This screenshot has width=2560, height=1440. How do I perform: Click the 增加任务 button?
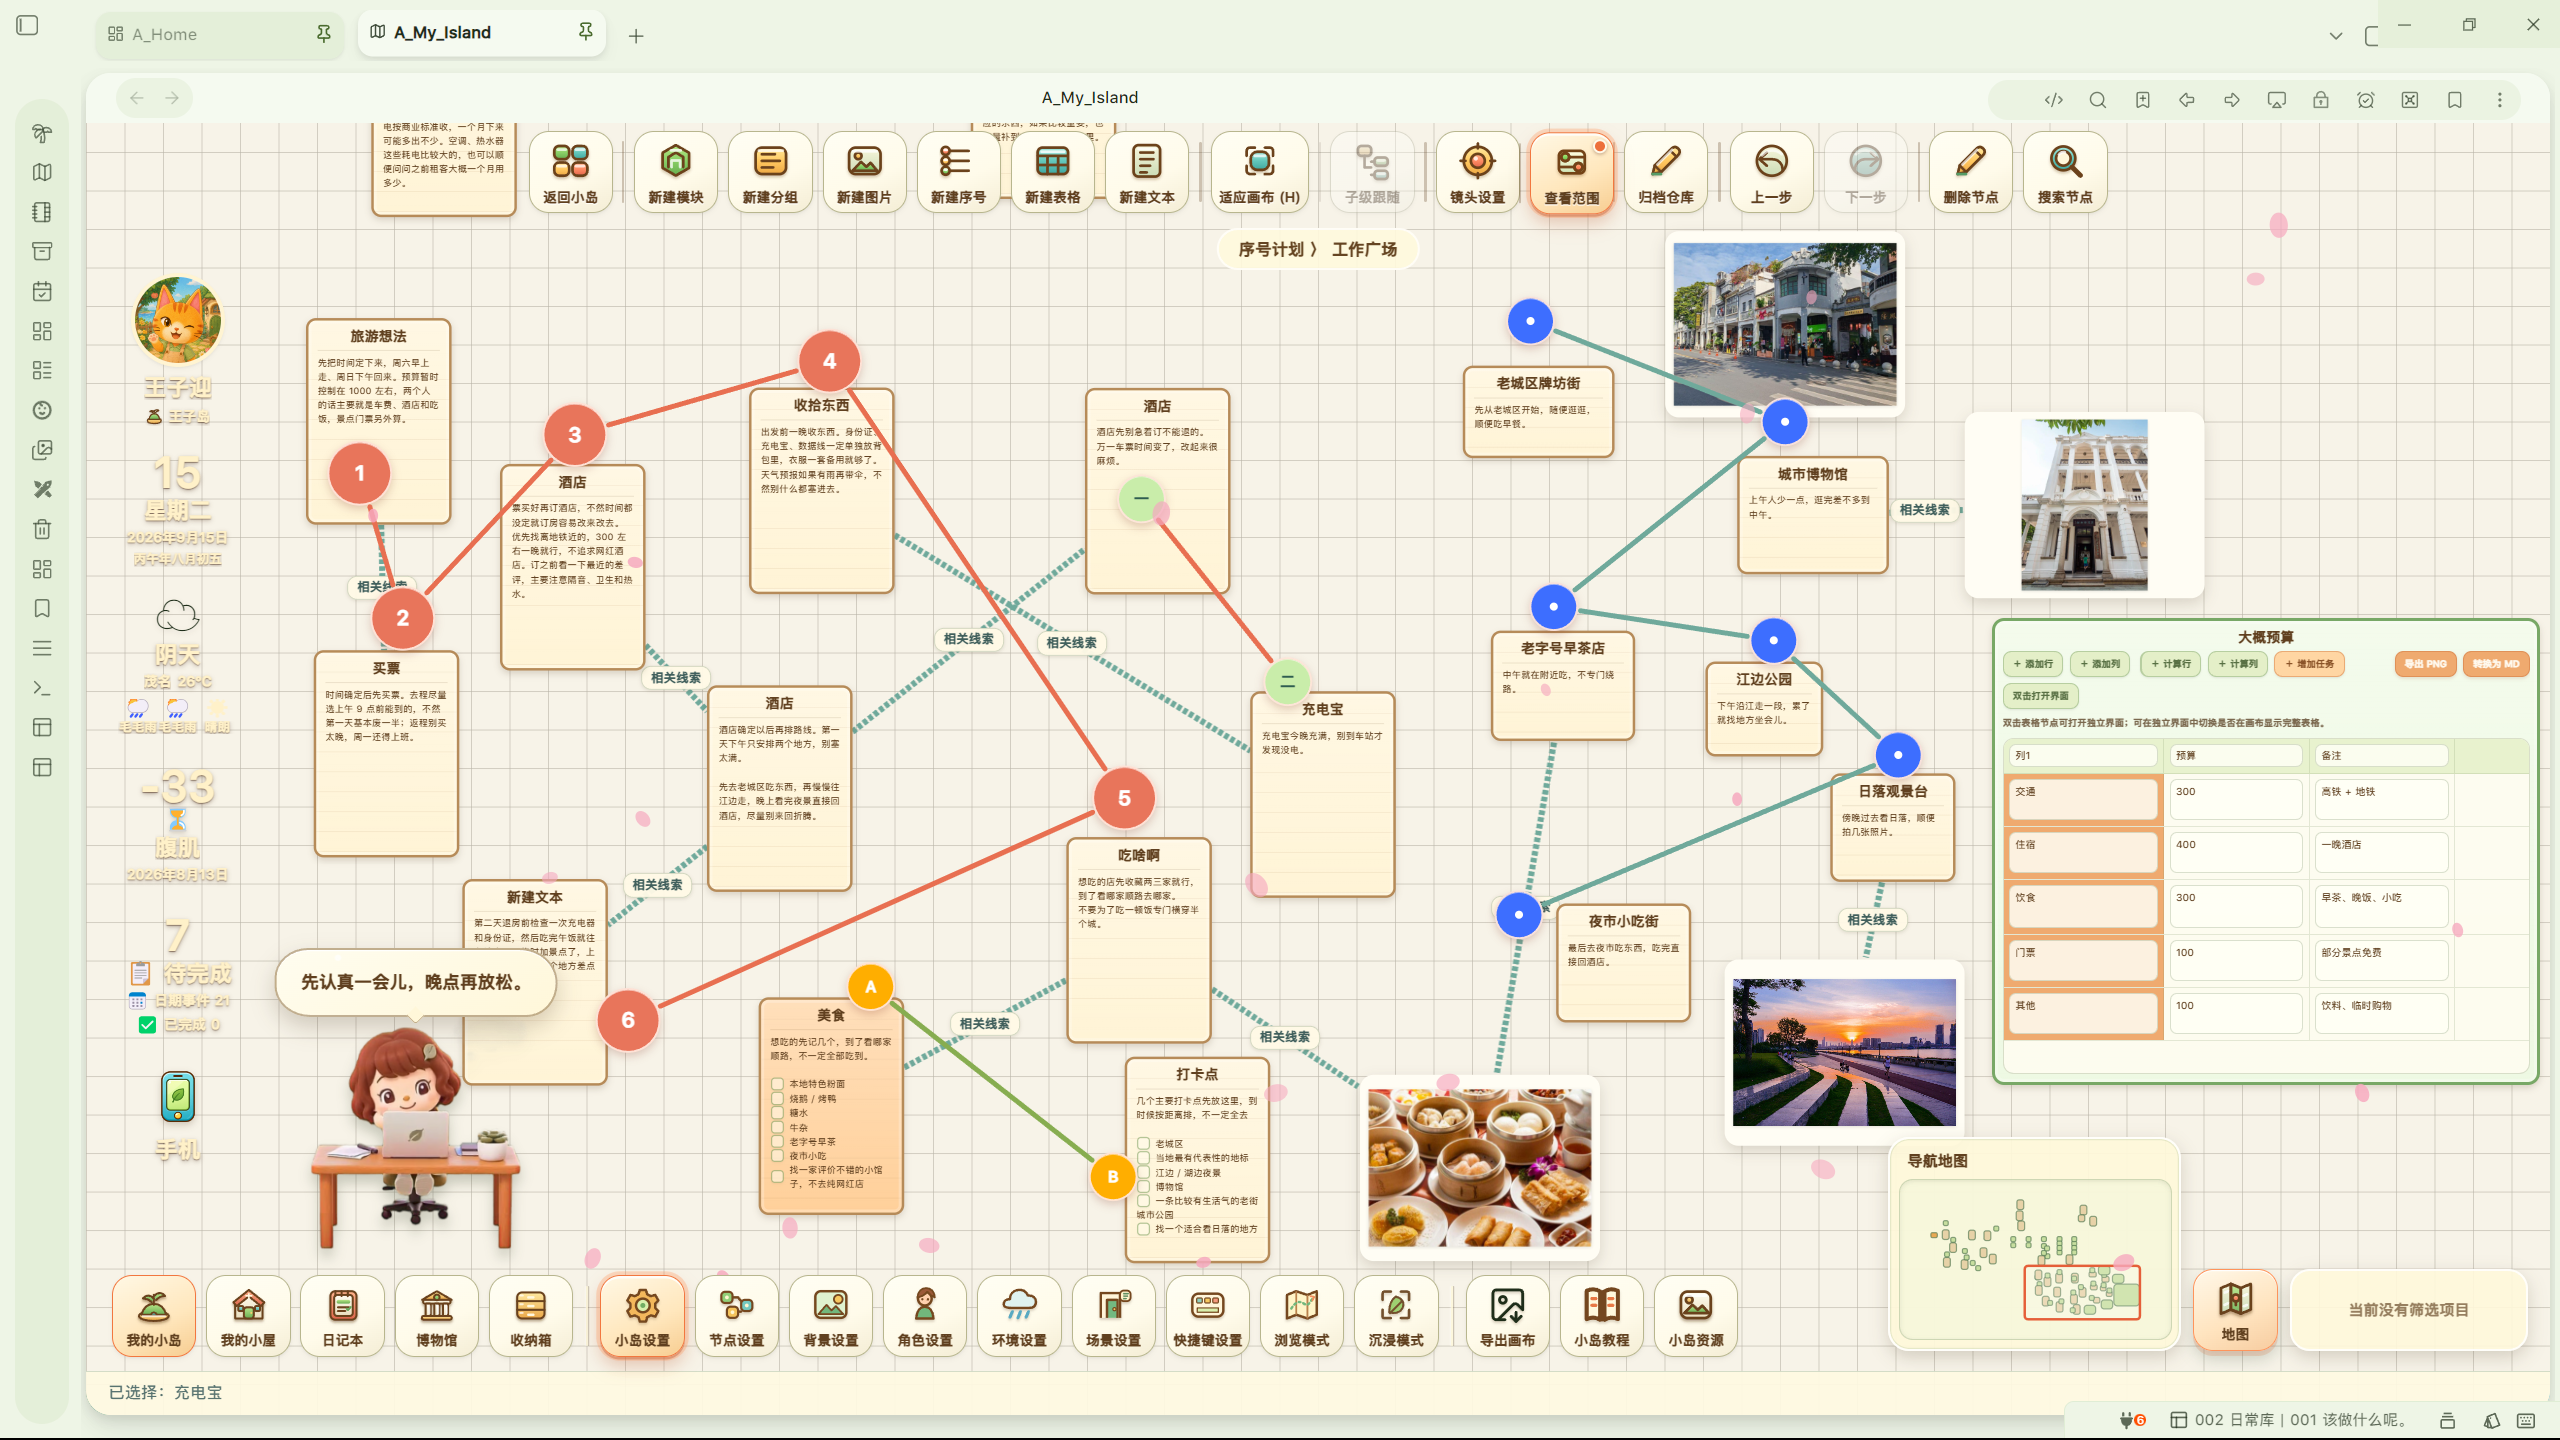[2309, 664]
